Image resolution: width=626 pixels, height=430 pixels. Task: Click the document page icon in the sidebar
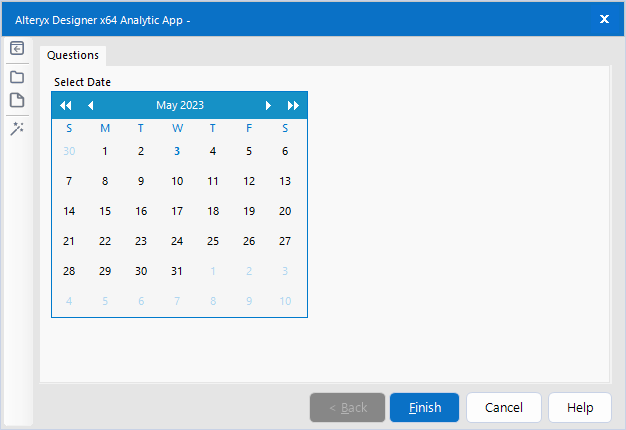(17, 100)
